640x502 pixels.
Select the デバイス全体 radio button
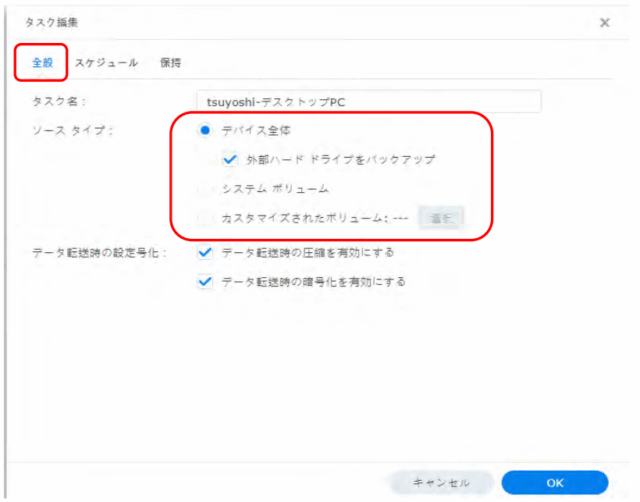pos(205,130)
